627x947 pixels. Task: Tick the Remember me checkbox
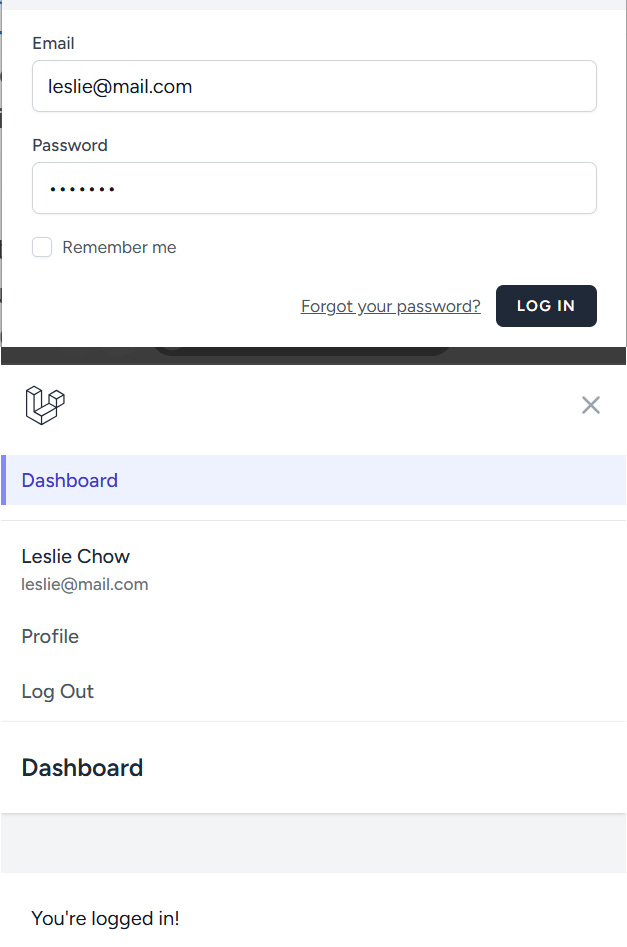(42, 247)
